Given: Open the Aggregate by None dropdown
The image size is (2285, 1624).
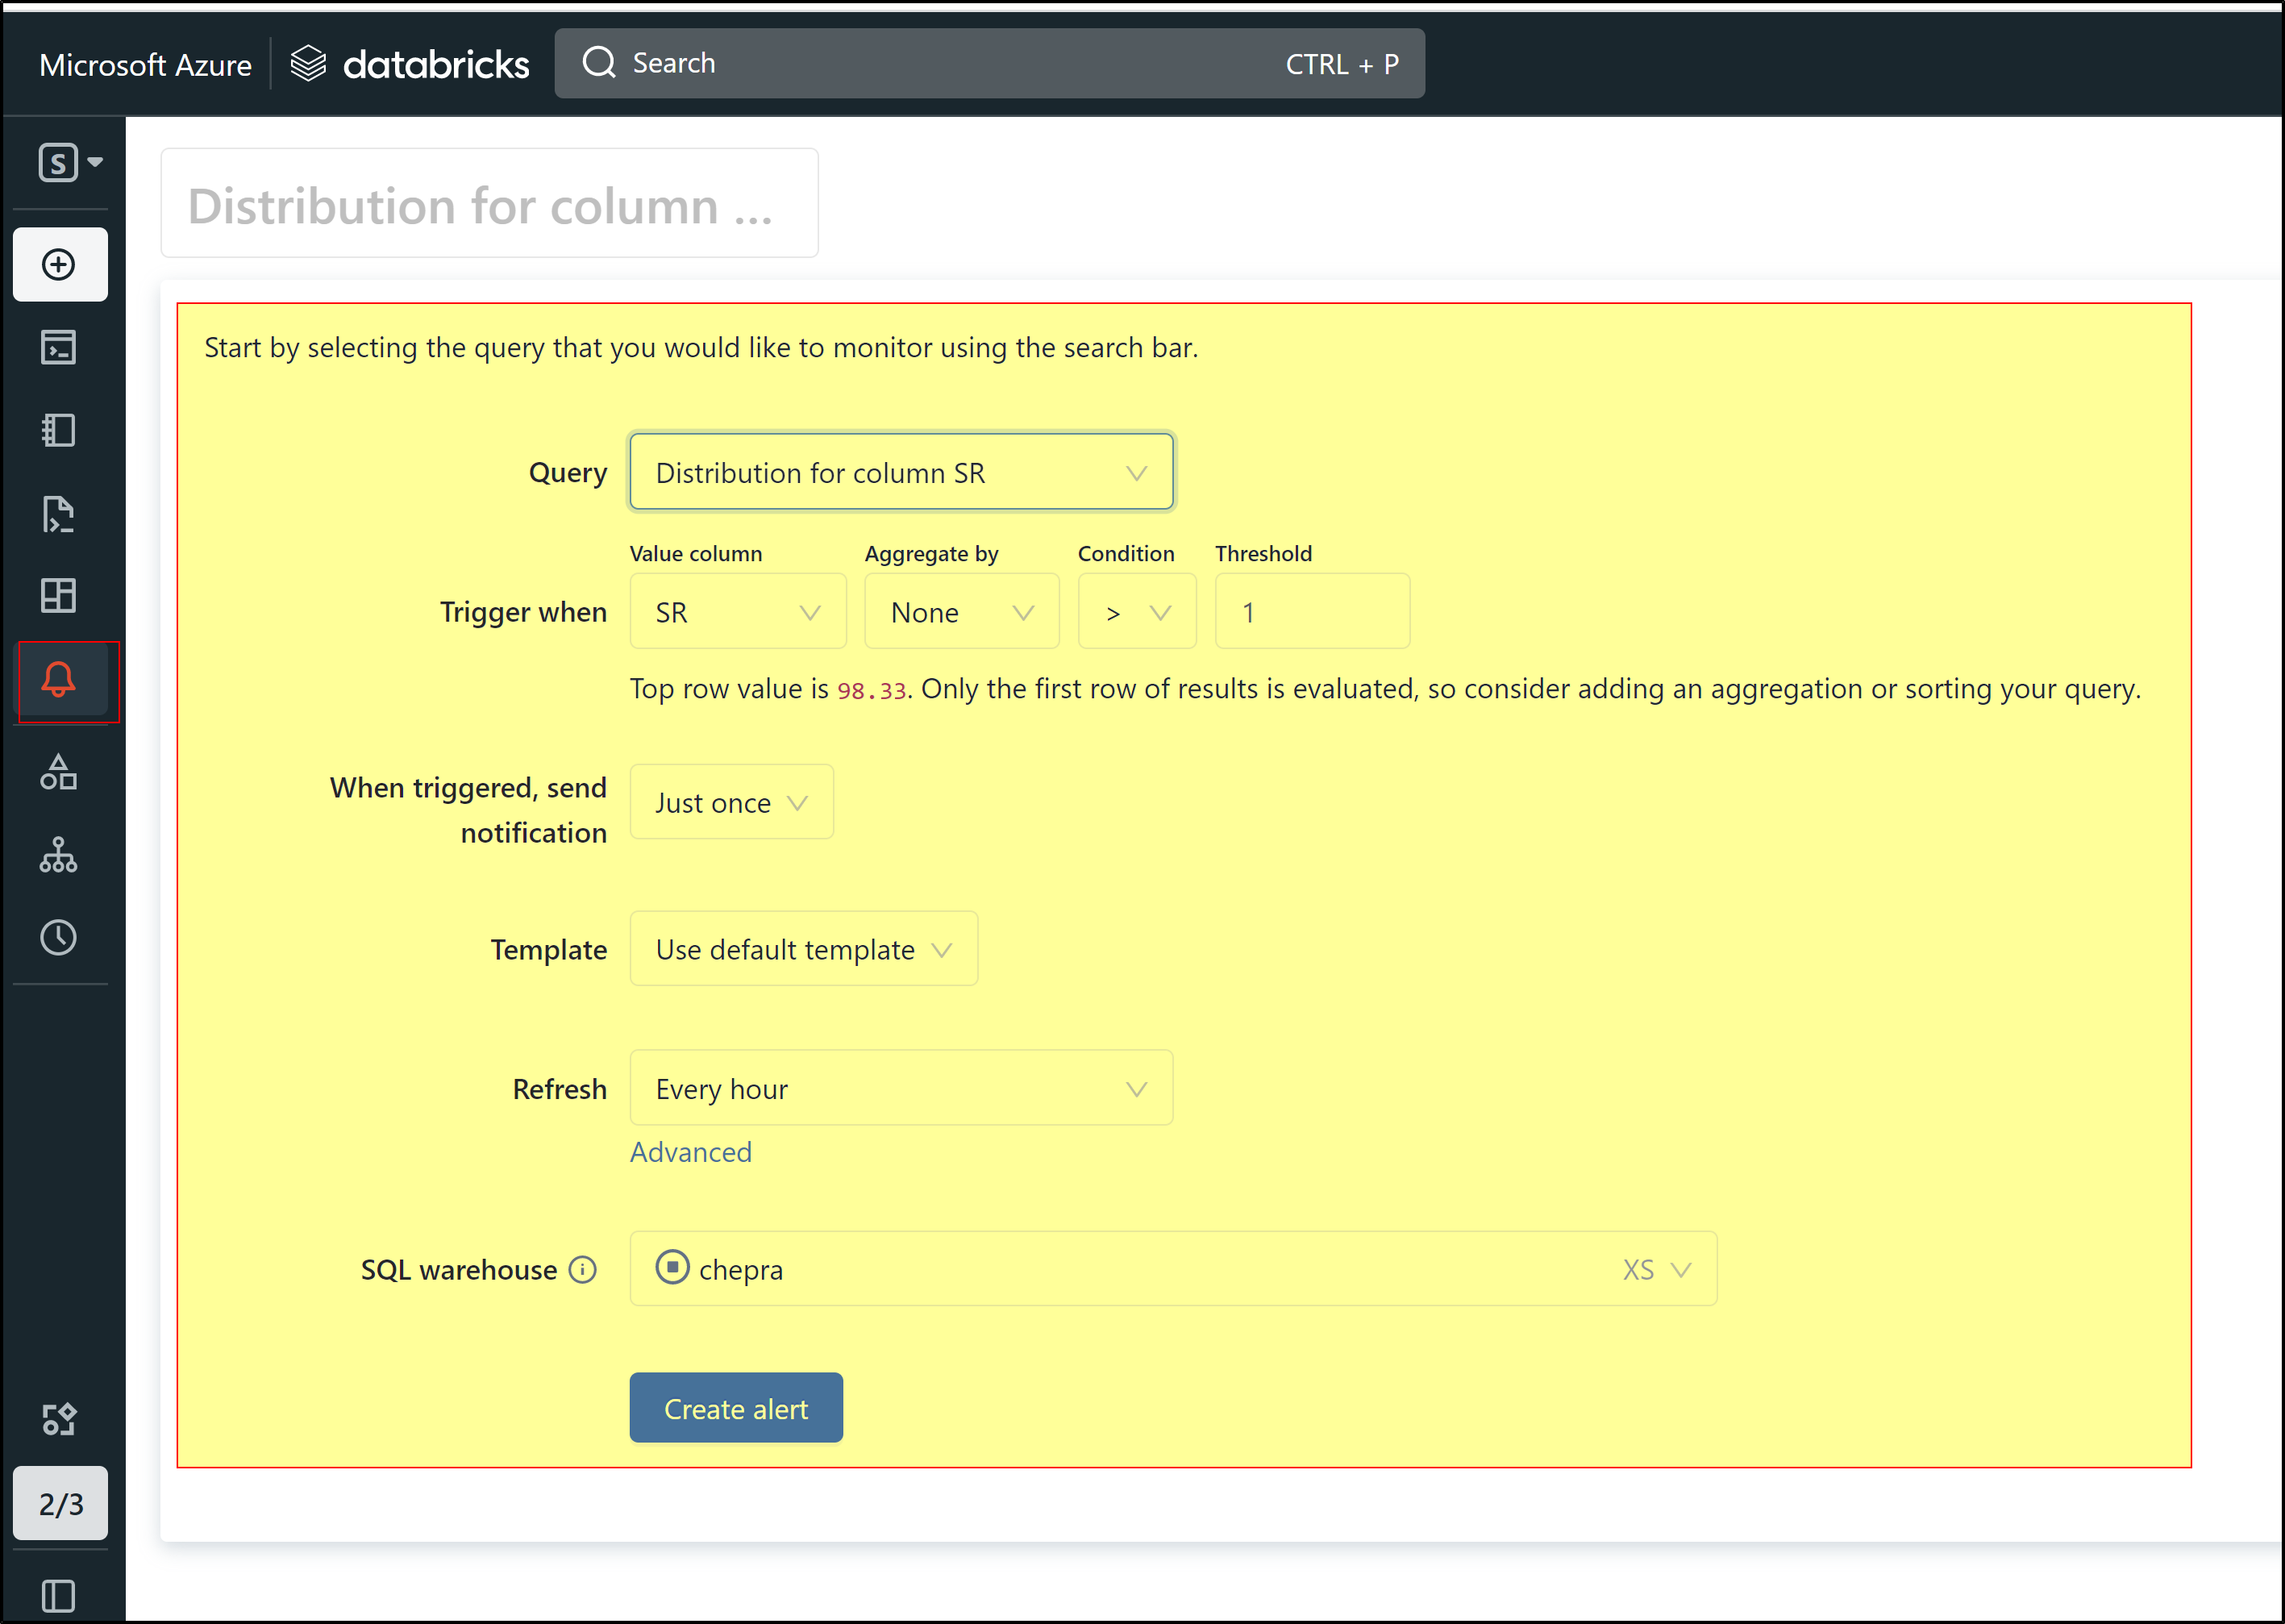Looking at the screenshot, I should point(961,612).
